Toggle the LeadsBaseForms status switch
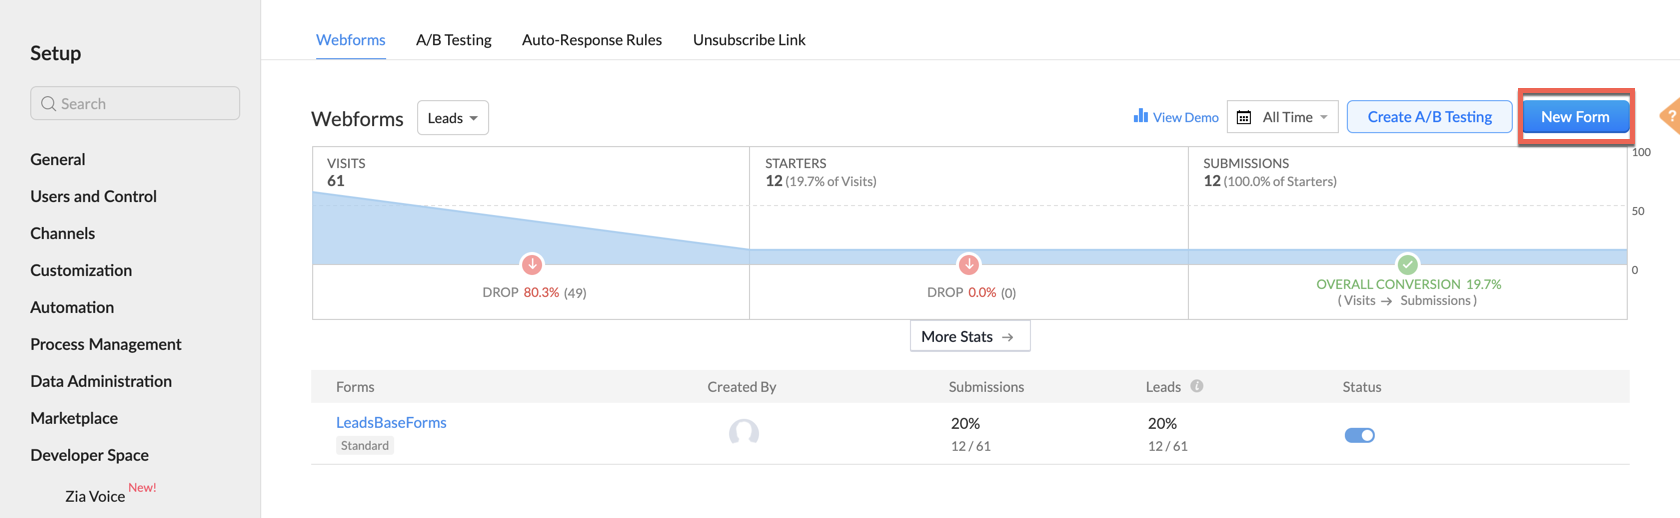Viewport: 1680px width, 518px height. tap(1359, 435)
